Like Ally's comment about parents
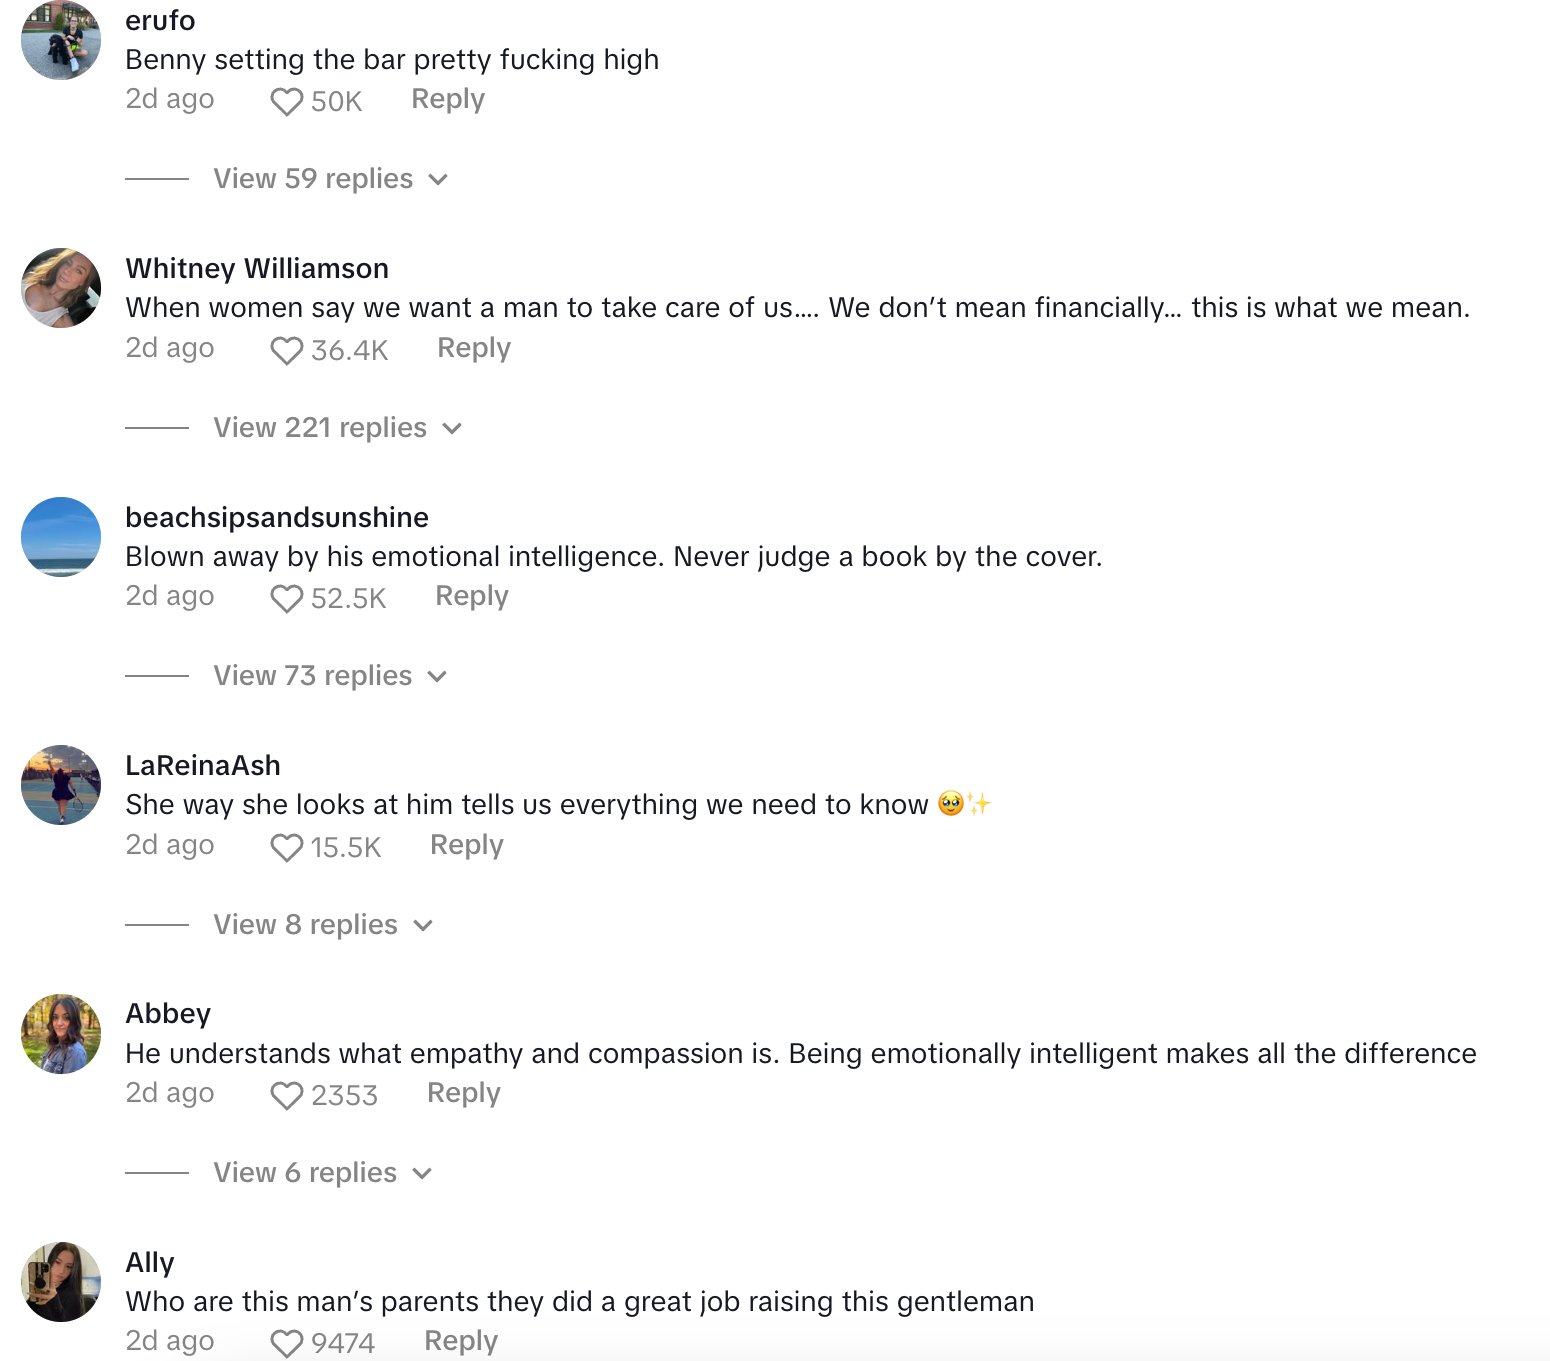 (x=287, y=1343)
